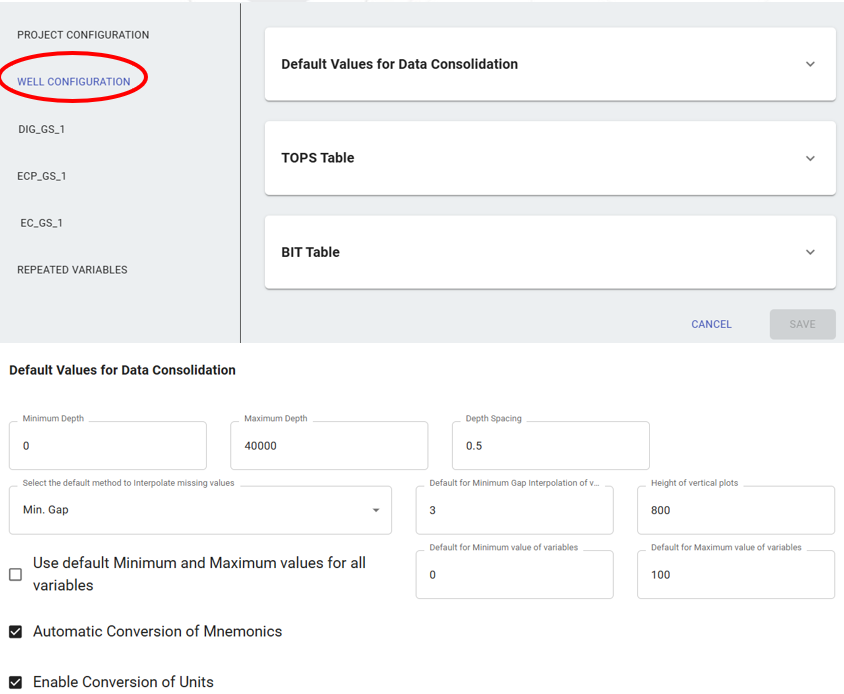Click the Default for Maximum value of variables field
The height and width of the screenshot is (694, 844).
point(735,574)
